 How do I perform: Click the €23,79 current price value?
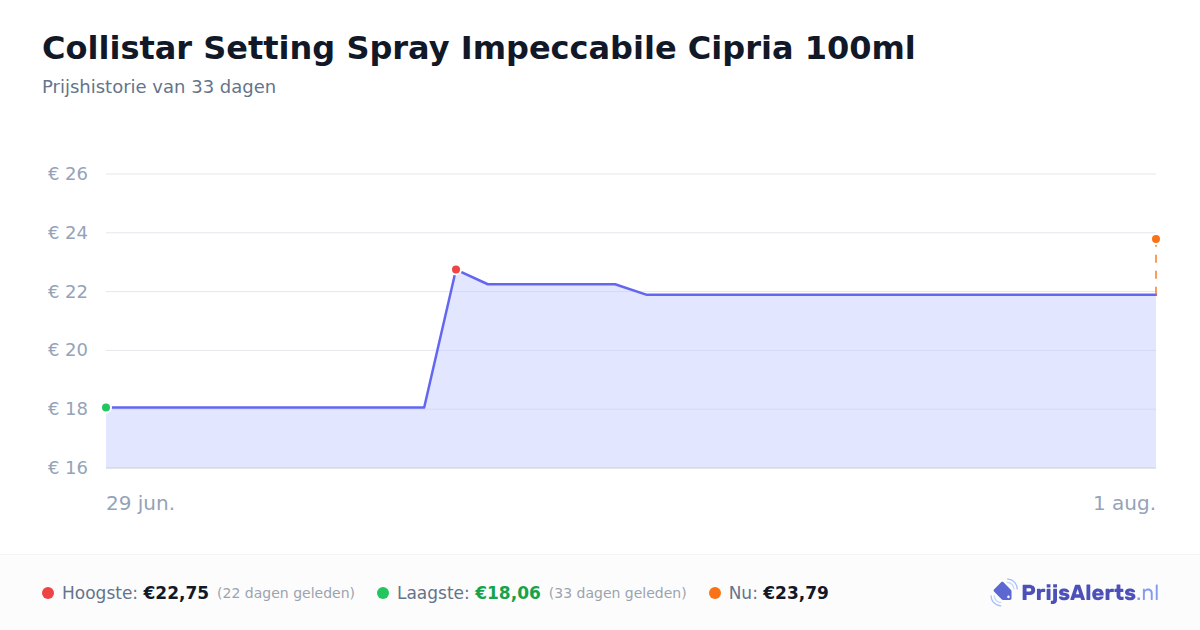[x=796, y=593]
